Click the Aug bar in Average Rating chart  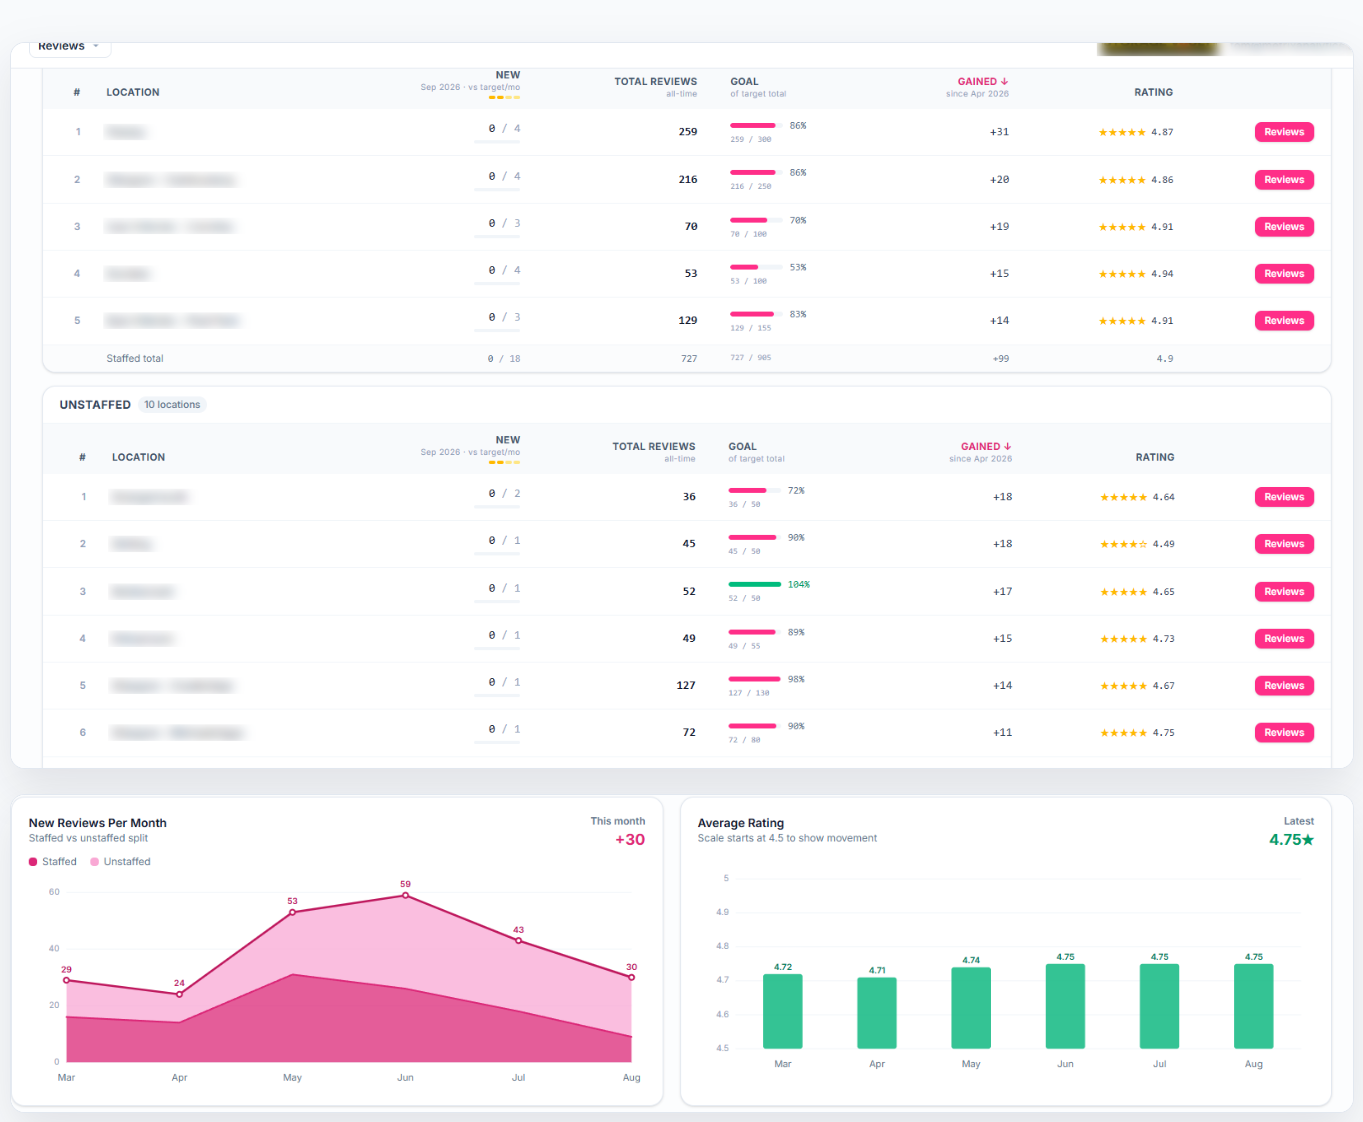[1254, 1006]
